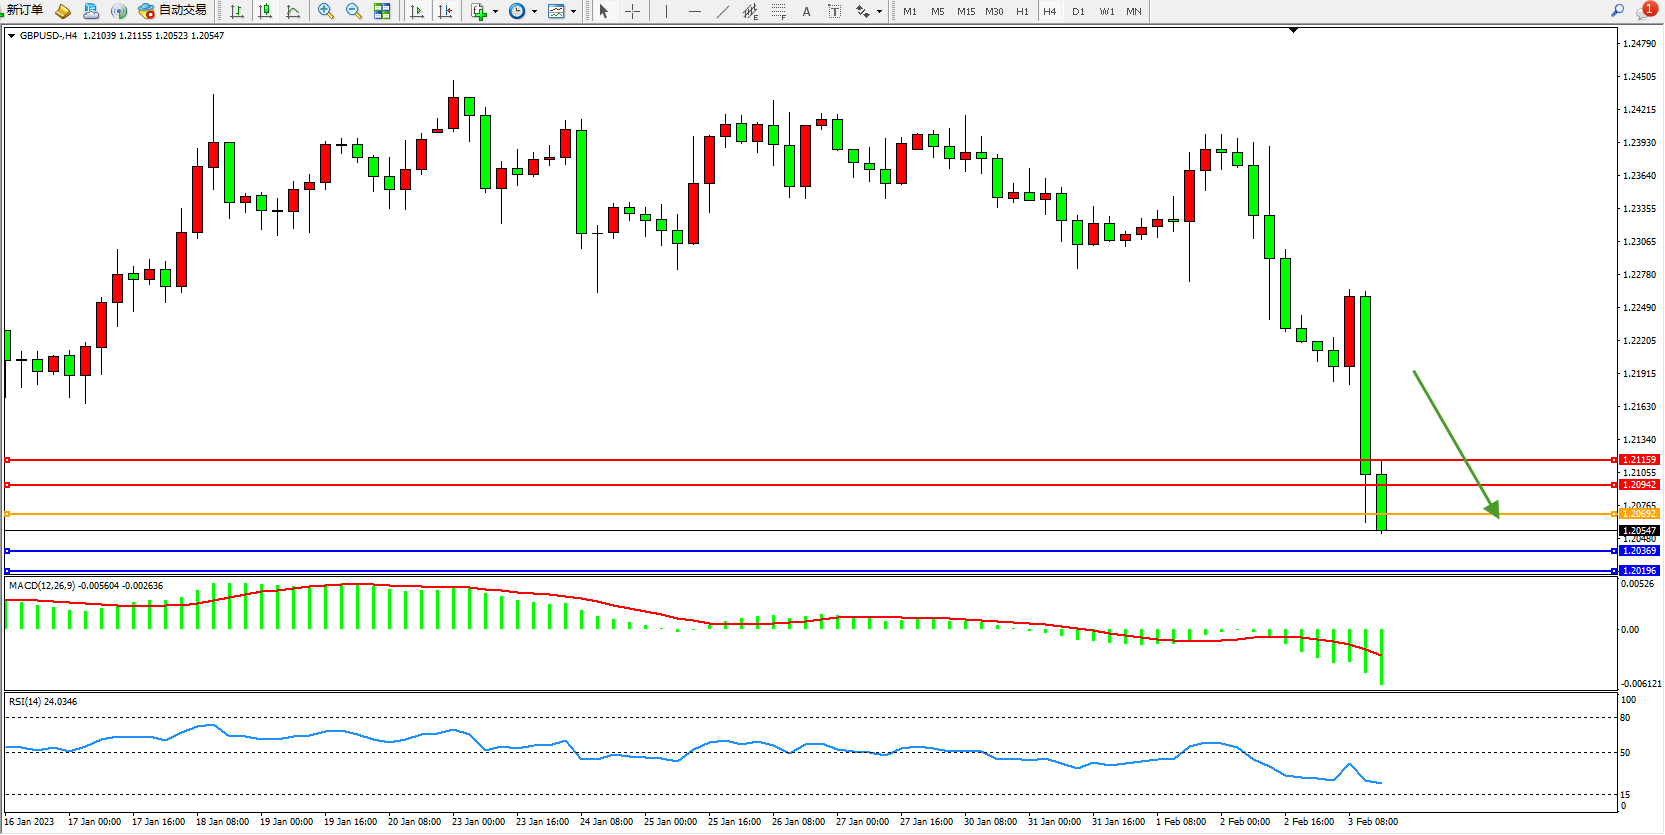
Task: Expand the chart templates dropdown arrow
Action: coord(573,12)
